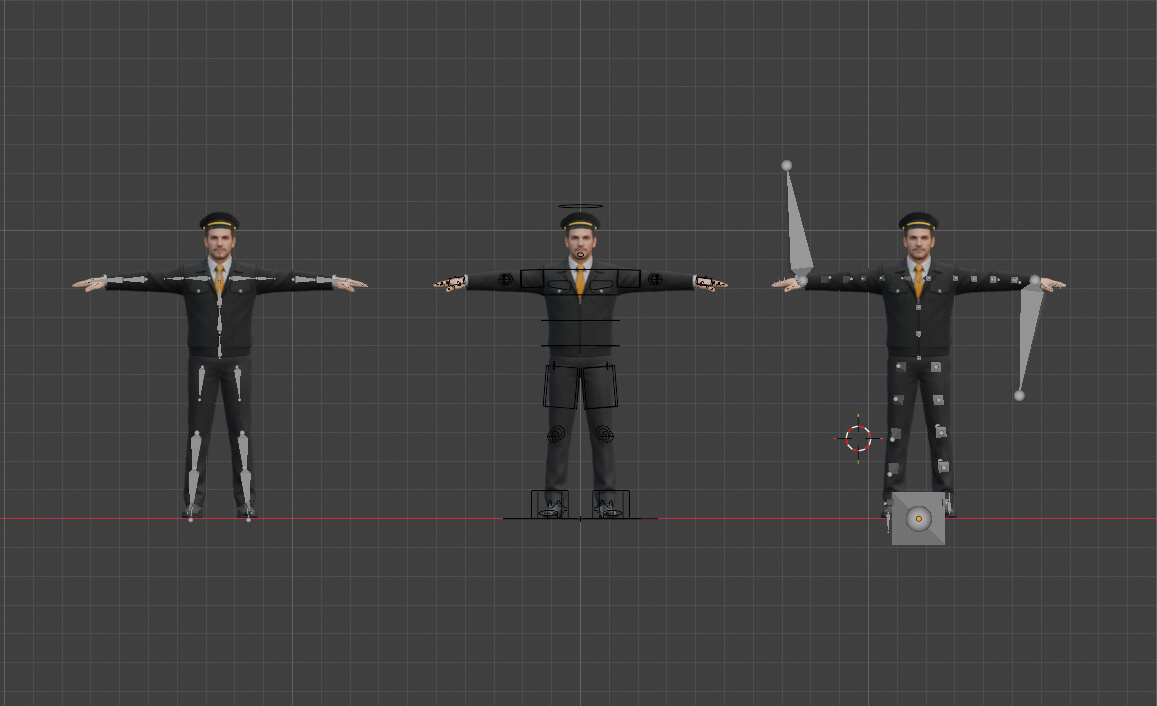Select middle character's chin control circle

click(x=580, y=255)
